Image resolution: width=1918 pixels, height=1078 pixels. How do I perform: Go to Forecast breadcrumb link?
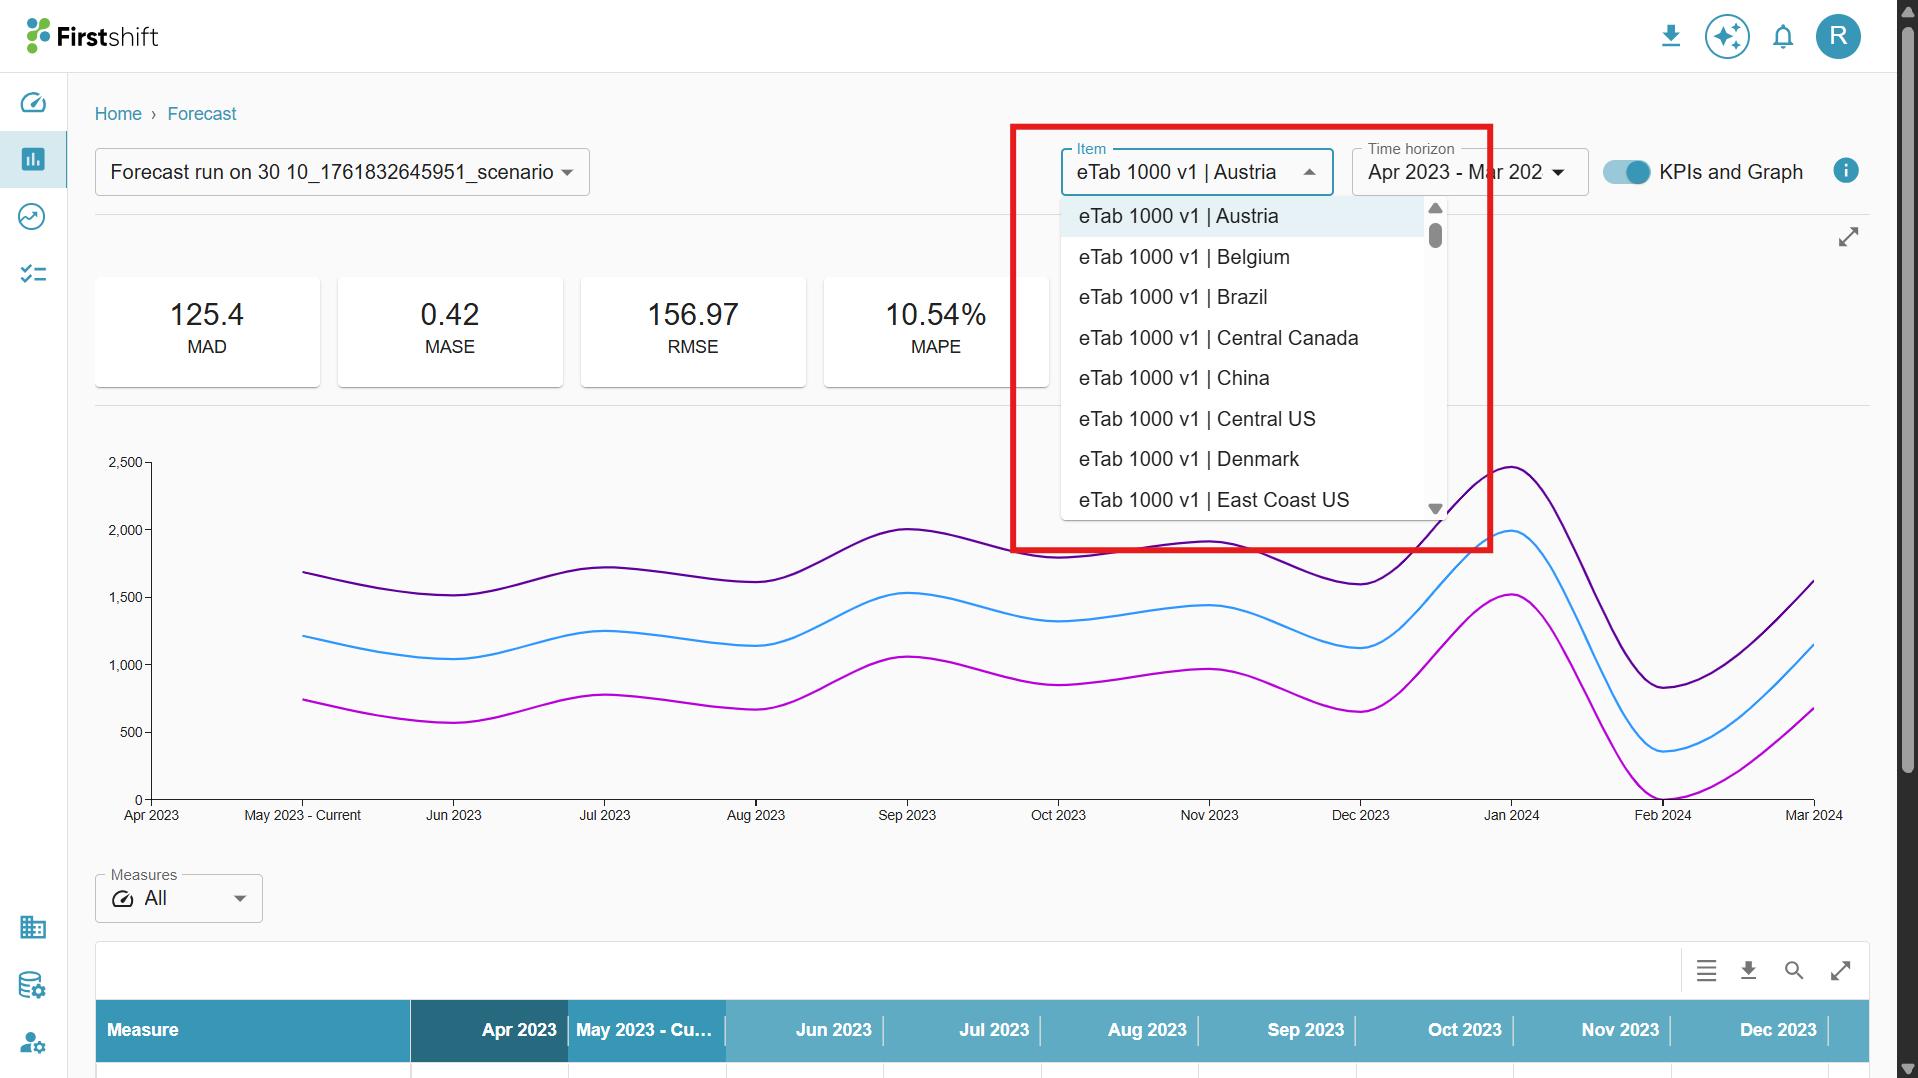[202, 114]
